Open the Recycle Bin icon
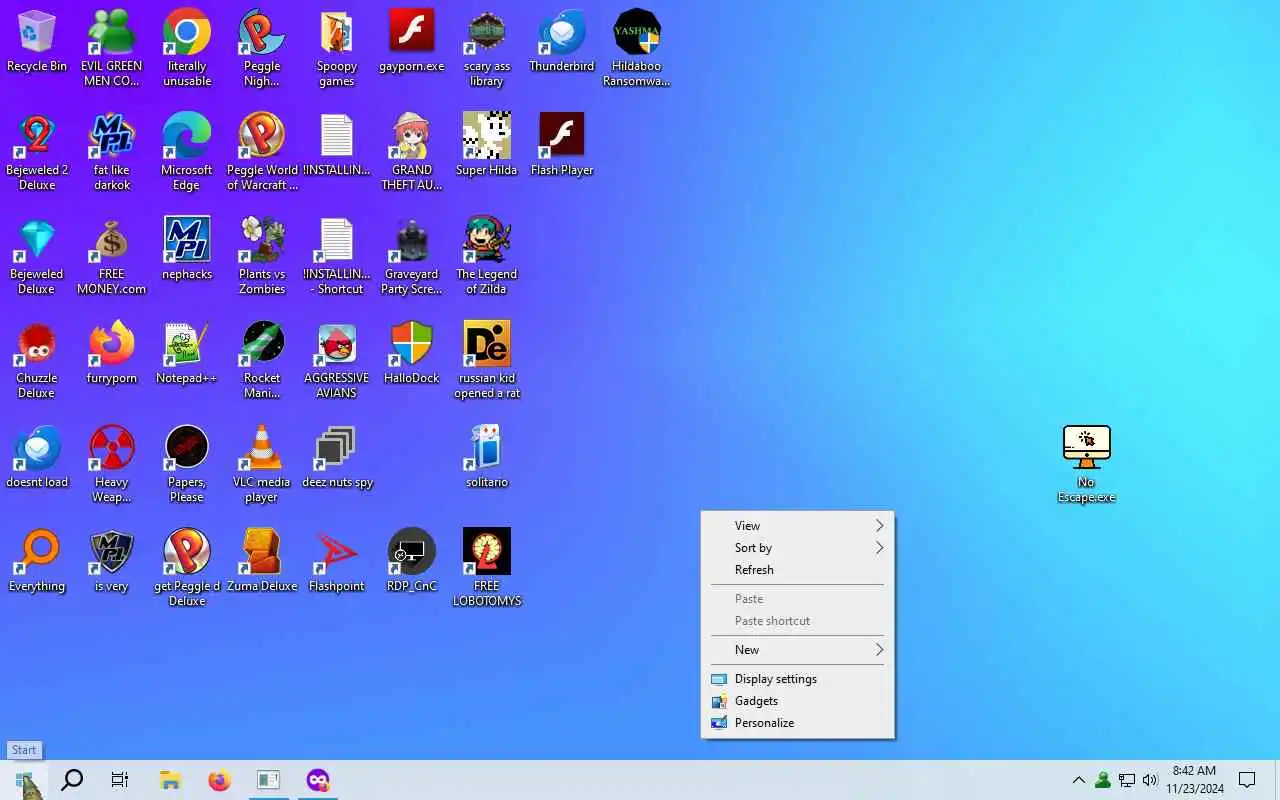Screen dimensions: 1280x800 point(37,42)
